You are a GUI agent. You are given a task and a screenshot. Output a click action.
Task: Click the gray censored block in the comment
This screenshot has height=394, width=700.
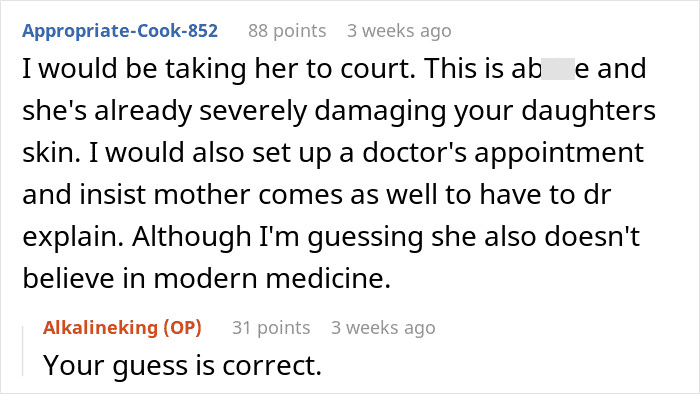click(558, 69)
